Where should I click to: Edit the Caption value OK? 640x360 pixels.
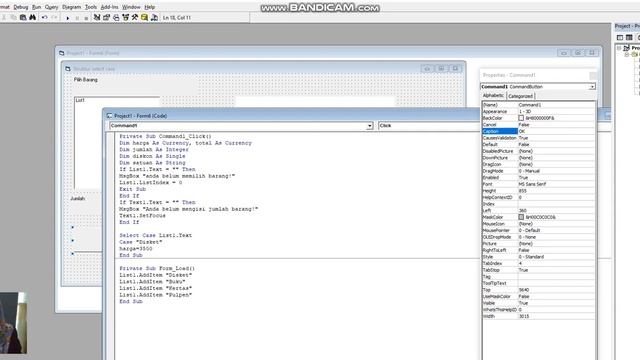(x=556, y=131)
